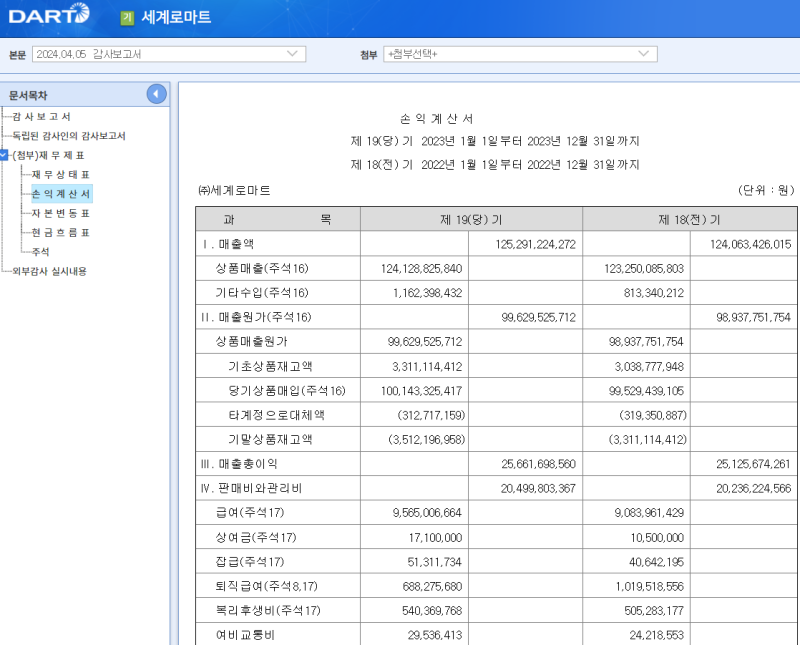Image resolution: width=800 pixels, height=645 pixels.
Task: Click the Ⅰ. 매출액 row label
Action: (x=228, y=244)
